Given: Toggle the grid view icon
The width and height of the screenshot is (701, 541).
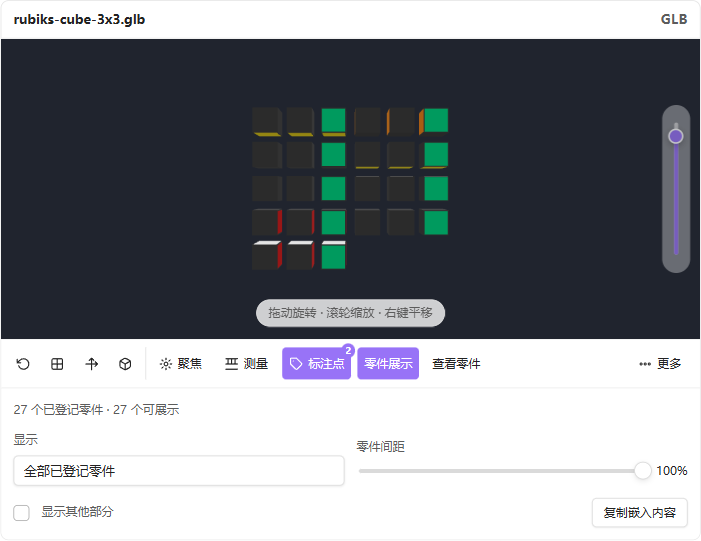Looking at the screenshot, I should click(57, 364).
